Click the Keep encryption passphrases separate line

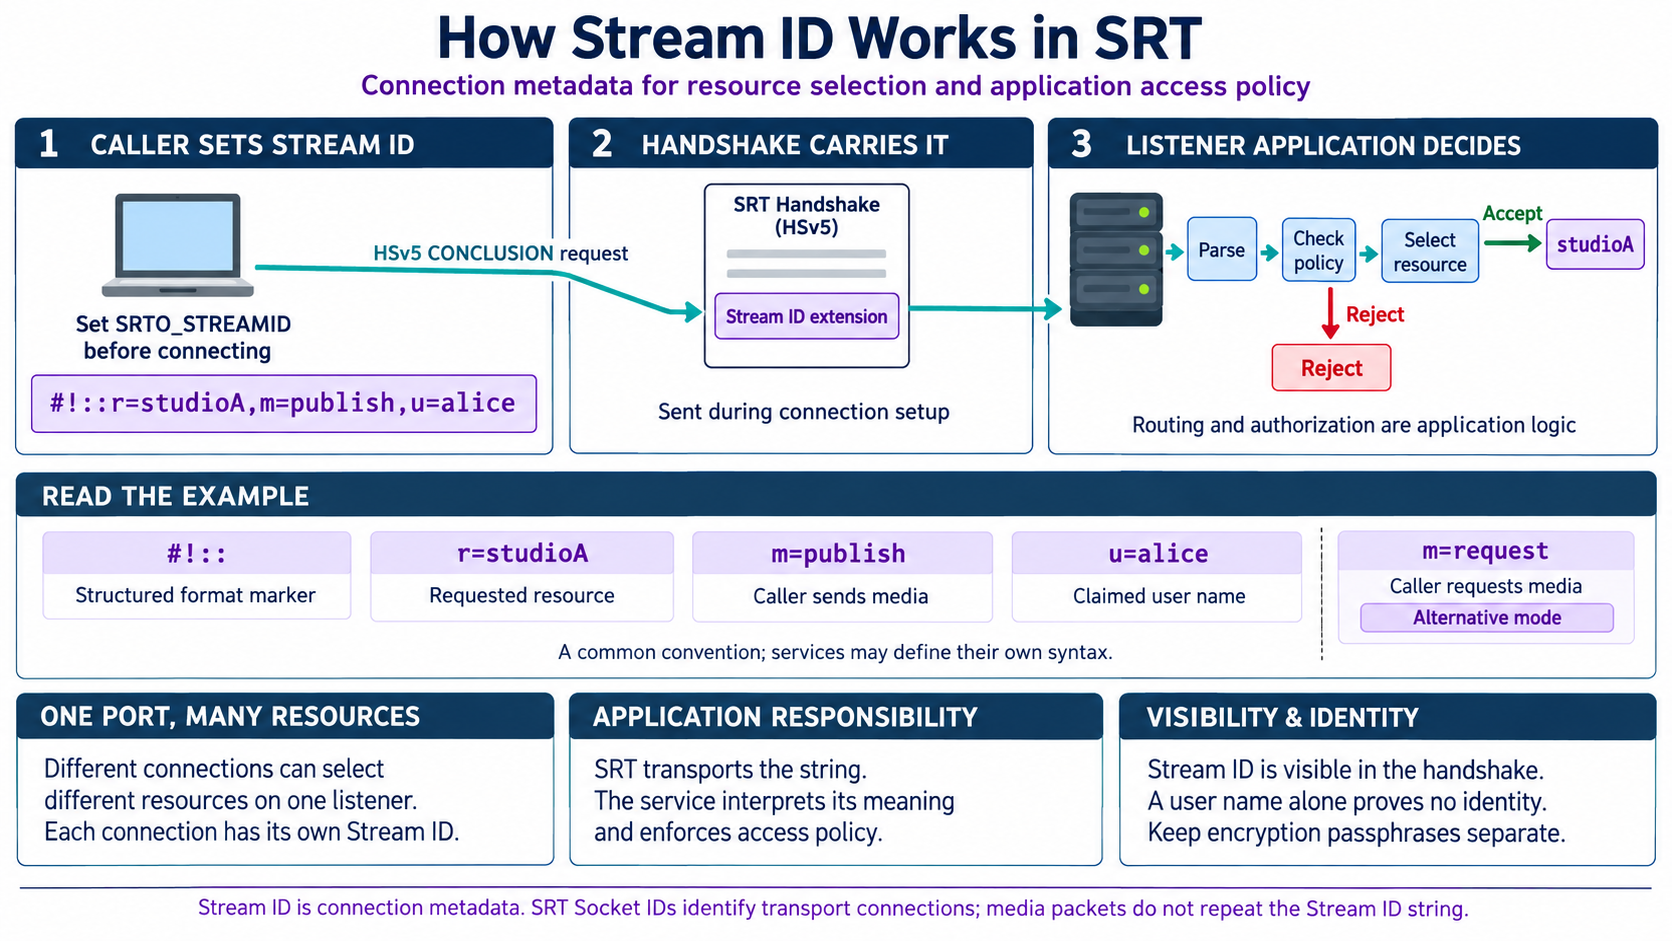click(1357, 833)
